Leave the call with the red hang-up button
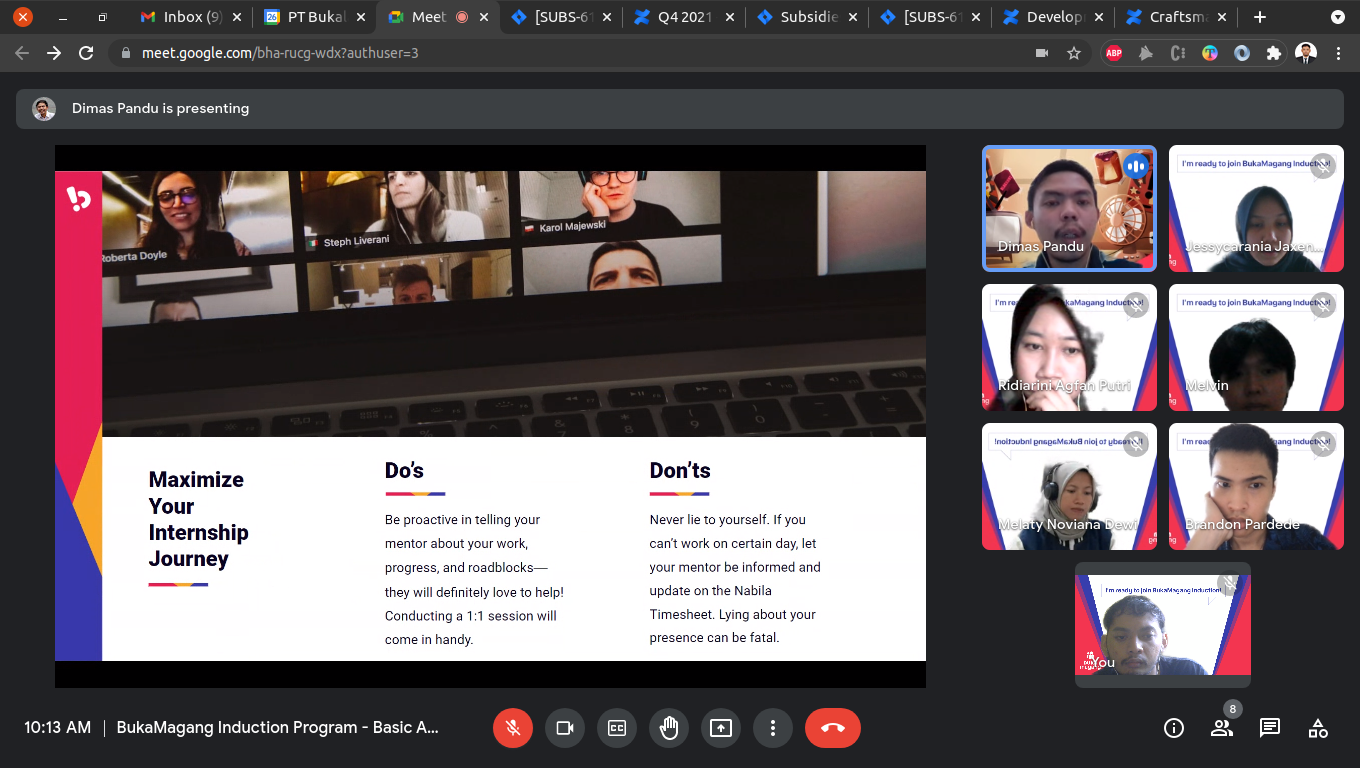1360x768 pixels. pyautogui.click(x=833, y=728)
